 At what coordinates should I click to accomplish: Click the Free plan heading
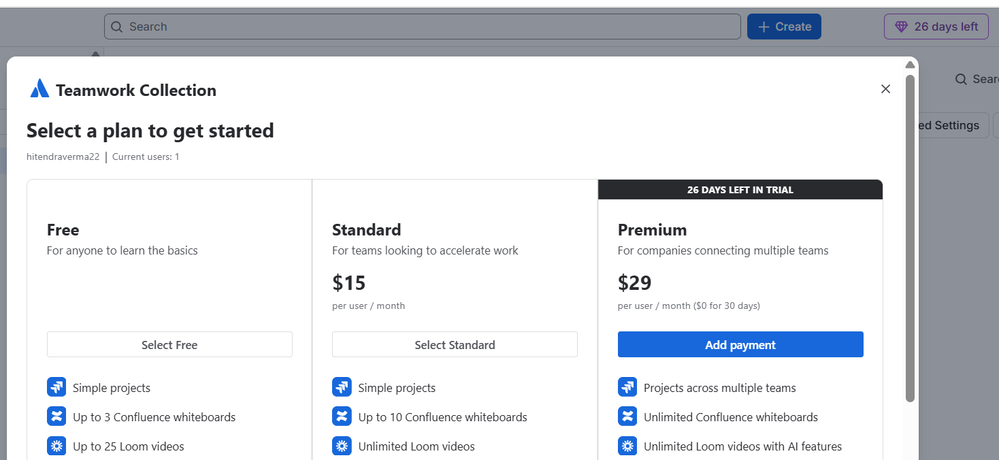pyautogui.click(x=63, y=229)
